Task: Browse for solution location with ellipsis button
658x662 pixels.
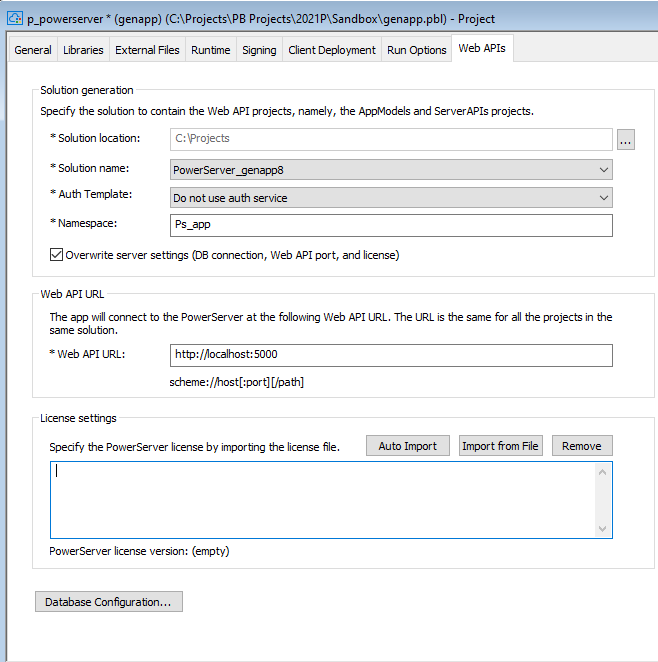Action: [x=626, y=139]
